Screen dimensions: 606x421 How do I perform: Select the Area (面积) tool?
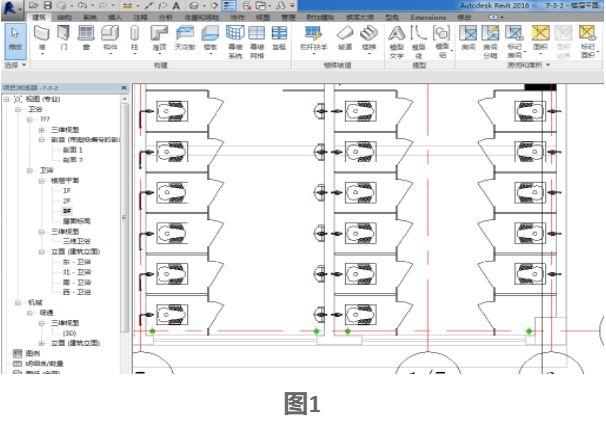(540, 38)
